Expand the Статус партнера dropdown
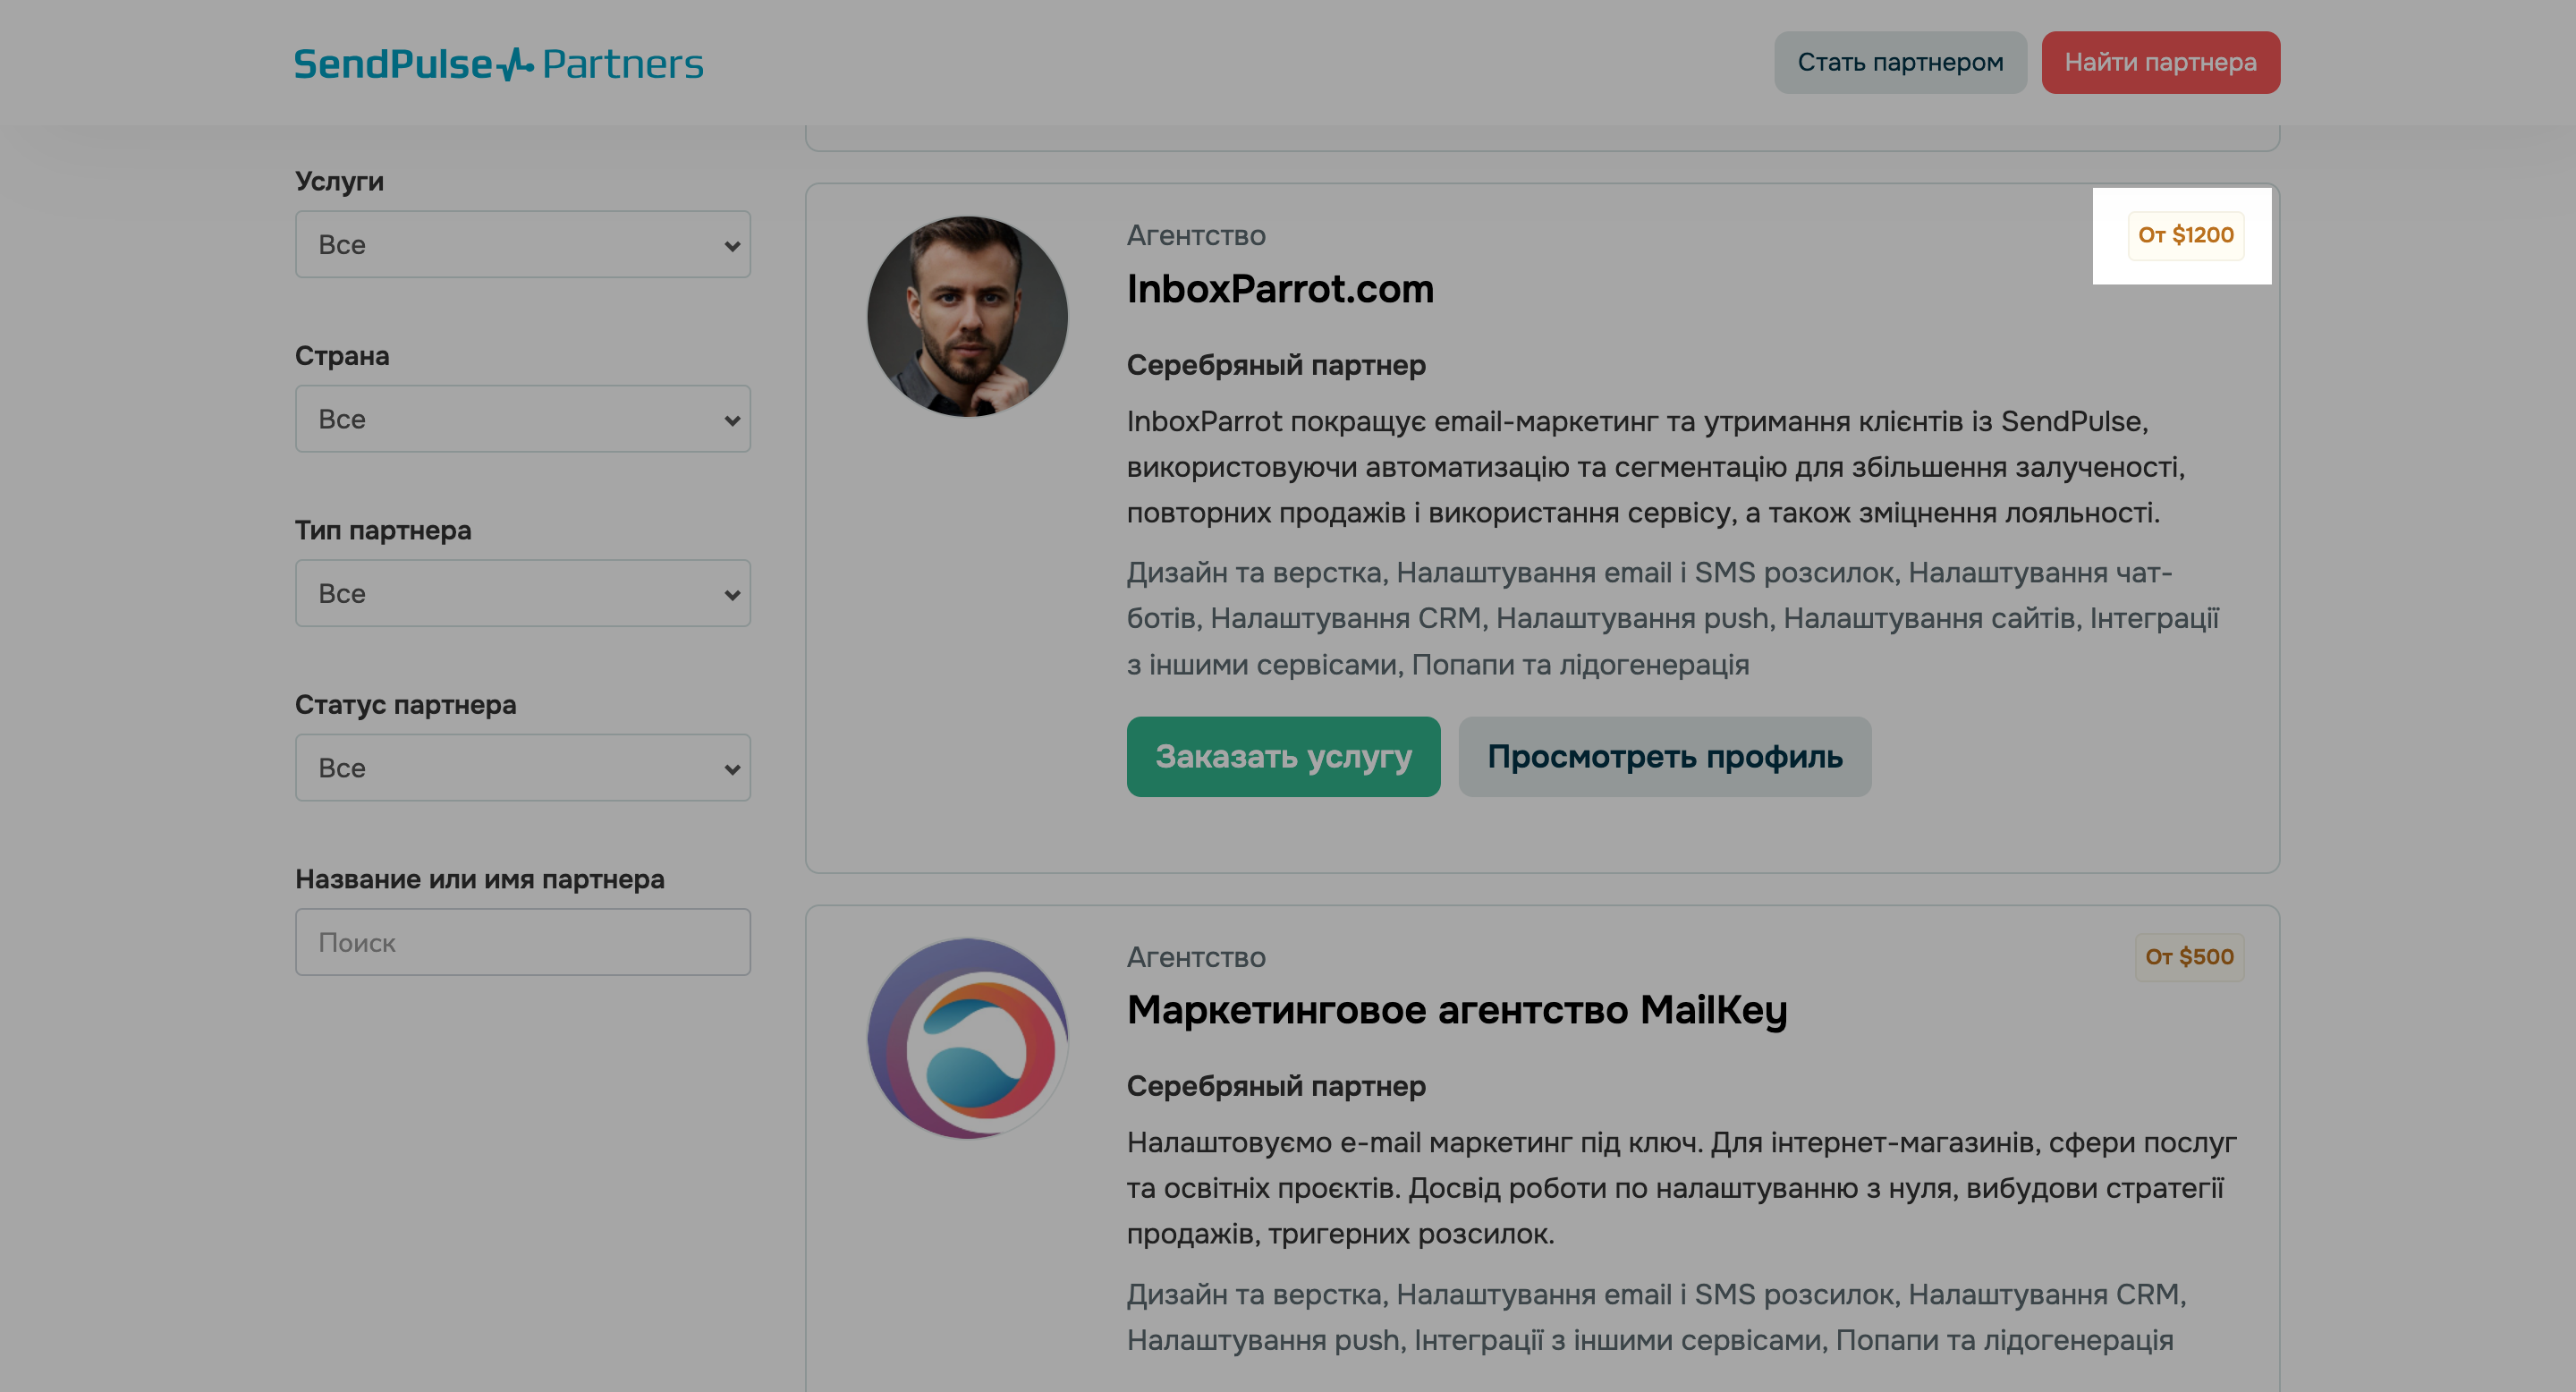2576x1392 pixels. 522,768
